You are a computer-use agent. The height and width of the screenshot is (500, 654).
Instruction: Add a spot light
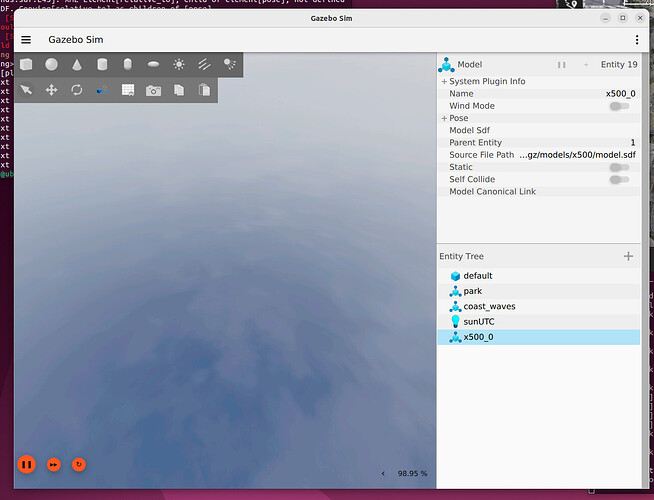tap(230, 64)
